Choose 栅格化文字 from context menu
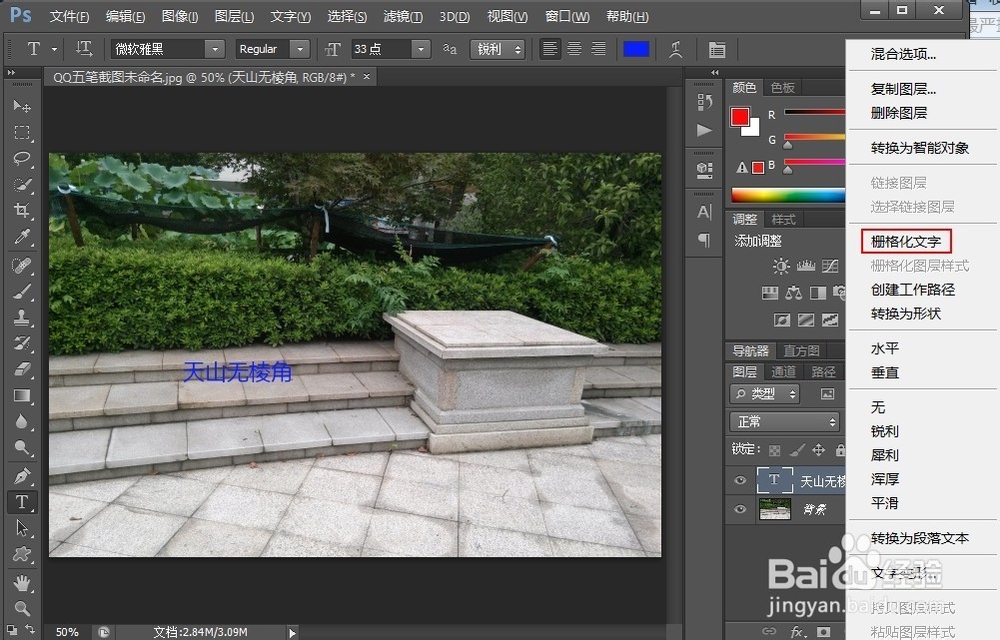The width and height of the screenshot is (1000, 640). [x=906, y=242]
